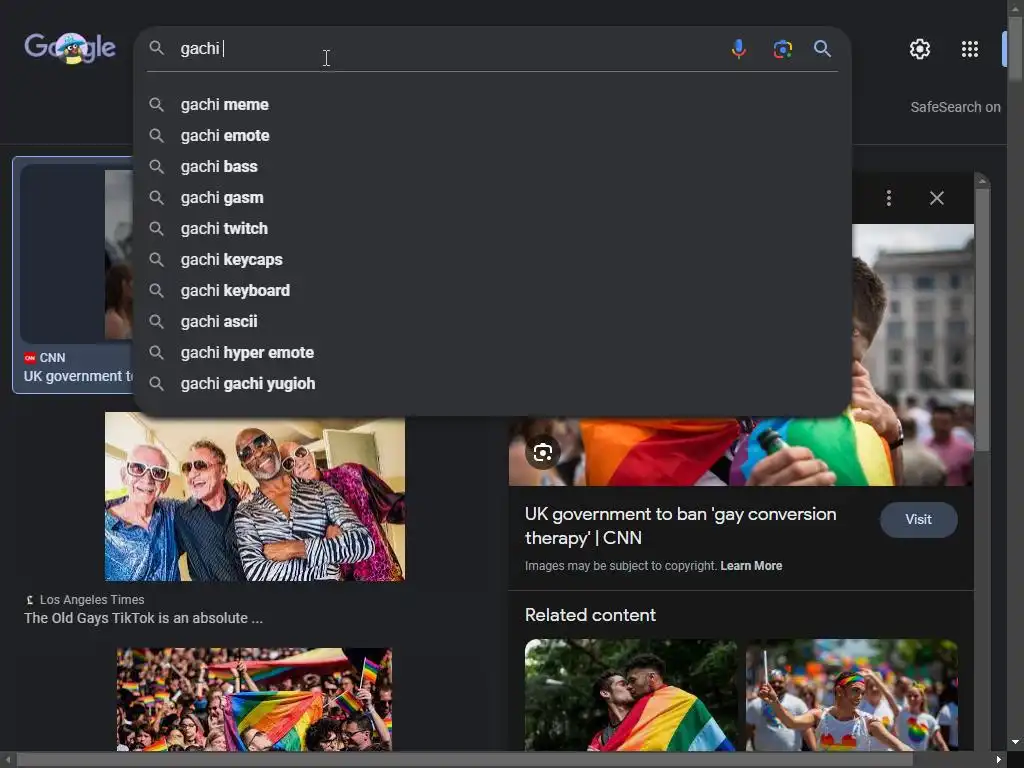This screenshot has height=768, width=1024.
Task: Open 'UK government to ban' CNN title
Action: click(680, 526)
